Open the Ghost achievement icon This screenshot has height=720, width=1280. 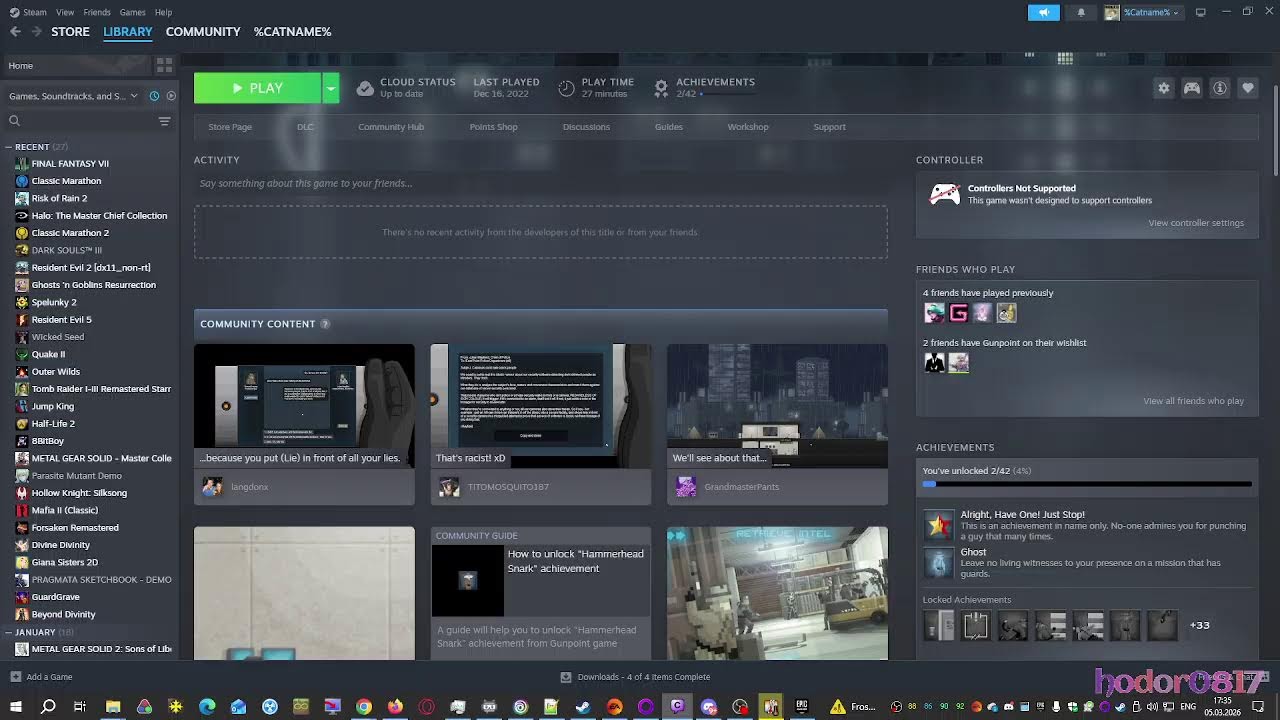[x=939, y=563]
